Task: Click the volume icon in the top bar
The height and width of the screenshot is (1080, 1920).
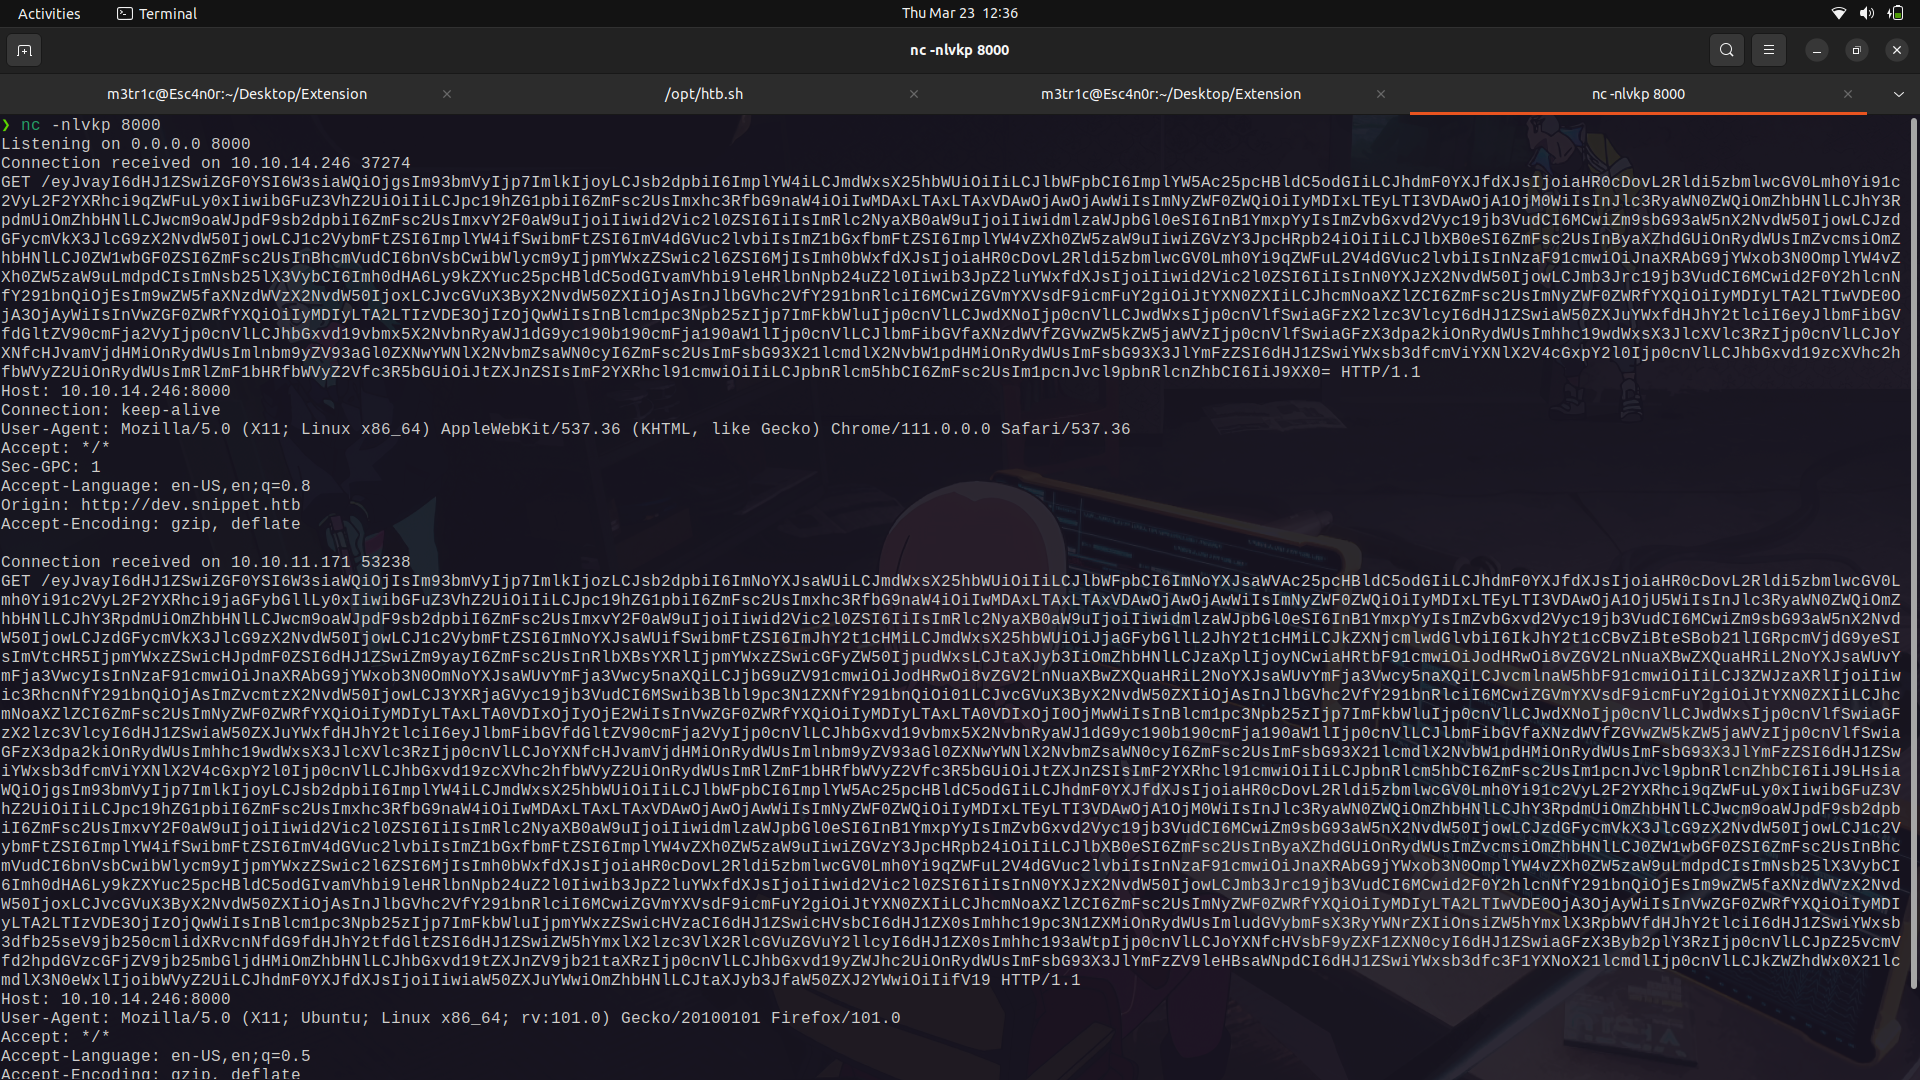Action: 1866,13
